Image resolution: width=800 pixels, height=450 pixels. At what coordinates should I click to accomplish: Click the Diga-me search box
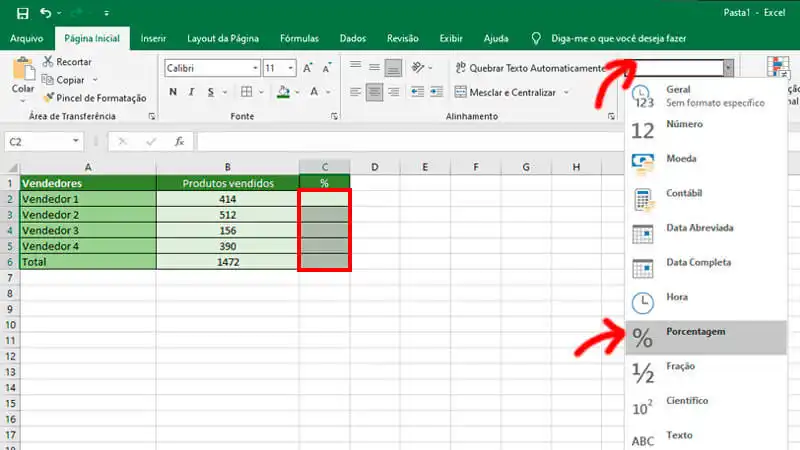coord(618,39)
